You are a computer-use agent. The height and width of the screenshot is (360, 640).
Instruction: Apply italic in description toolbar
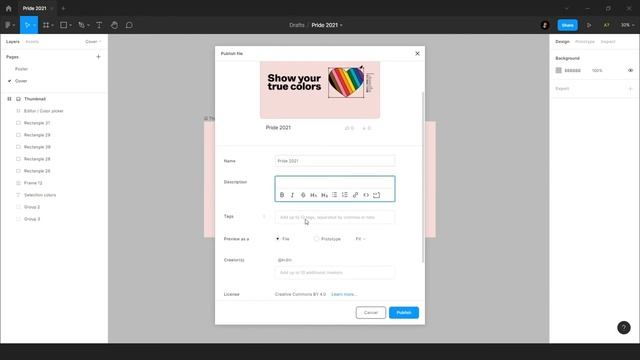pos(292,195)
